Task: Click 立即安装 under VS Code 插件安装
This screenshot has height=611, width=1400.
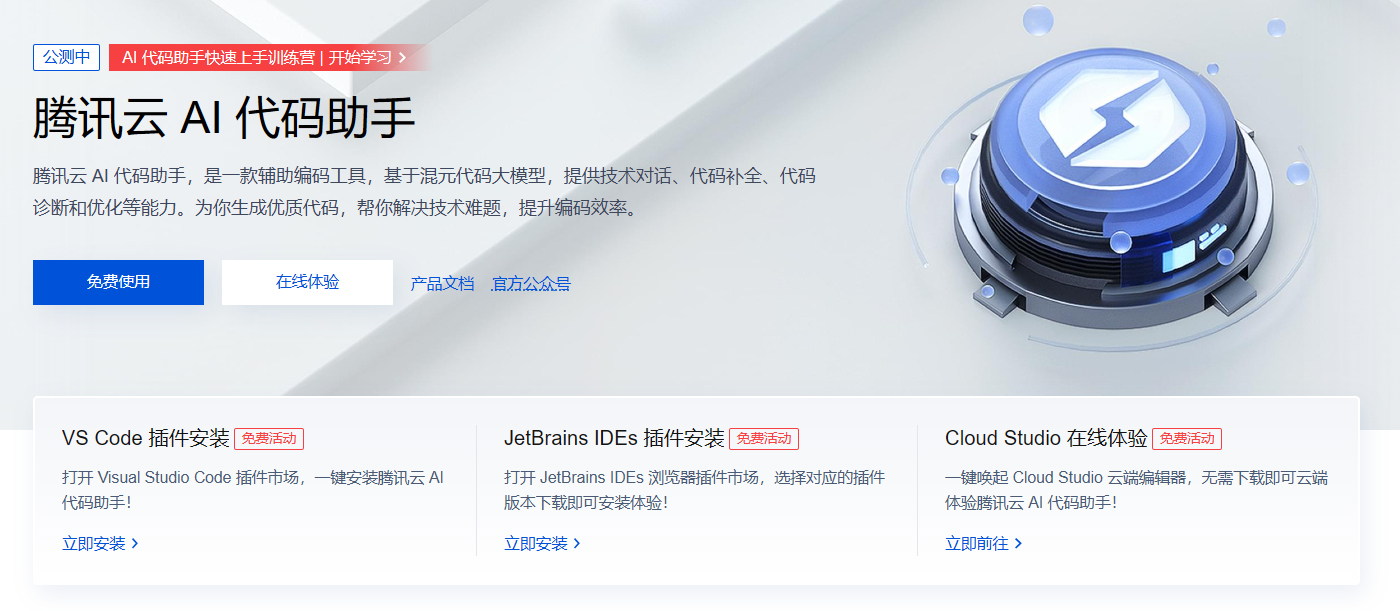Action: [94, 543]
